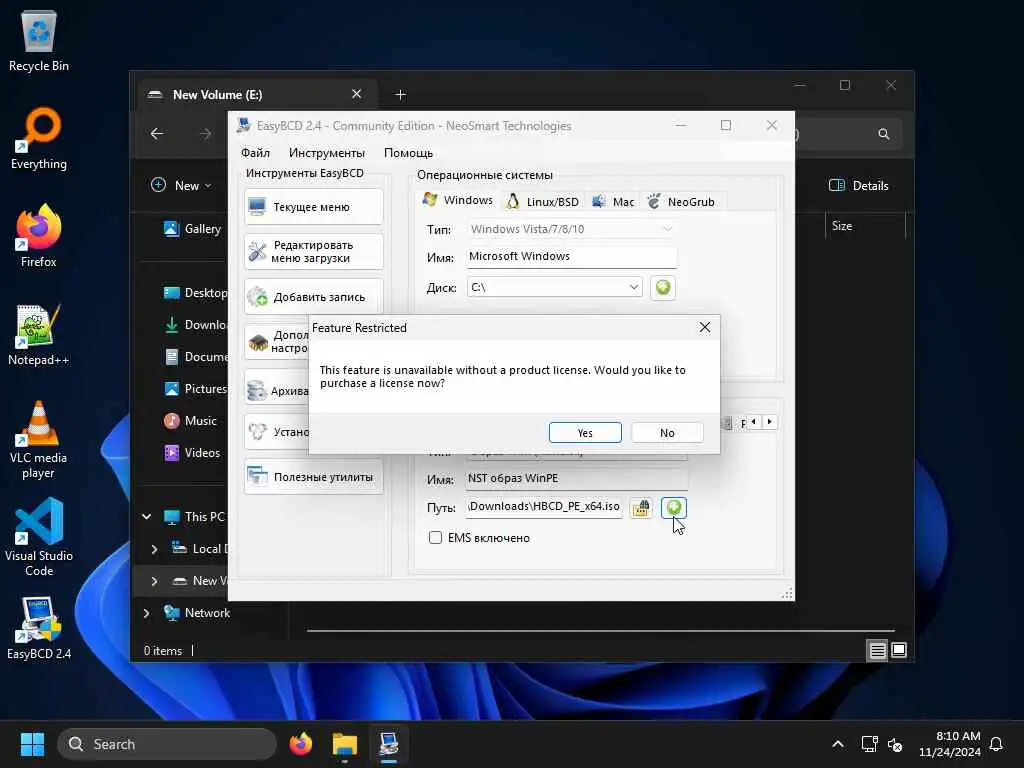Click tab scroll left arrow
Screen dimensions: 1024x768
click(754, 422)
